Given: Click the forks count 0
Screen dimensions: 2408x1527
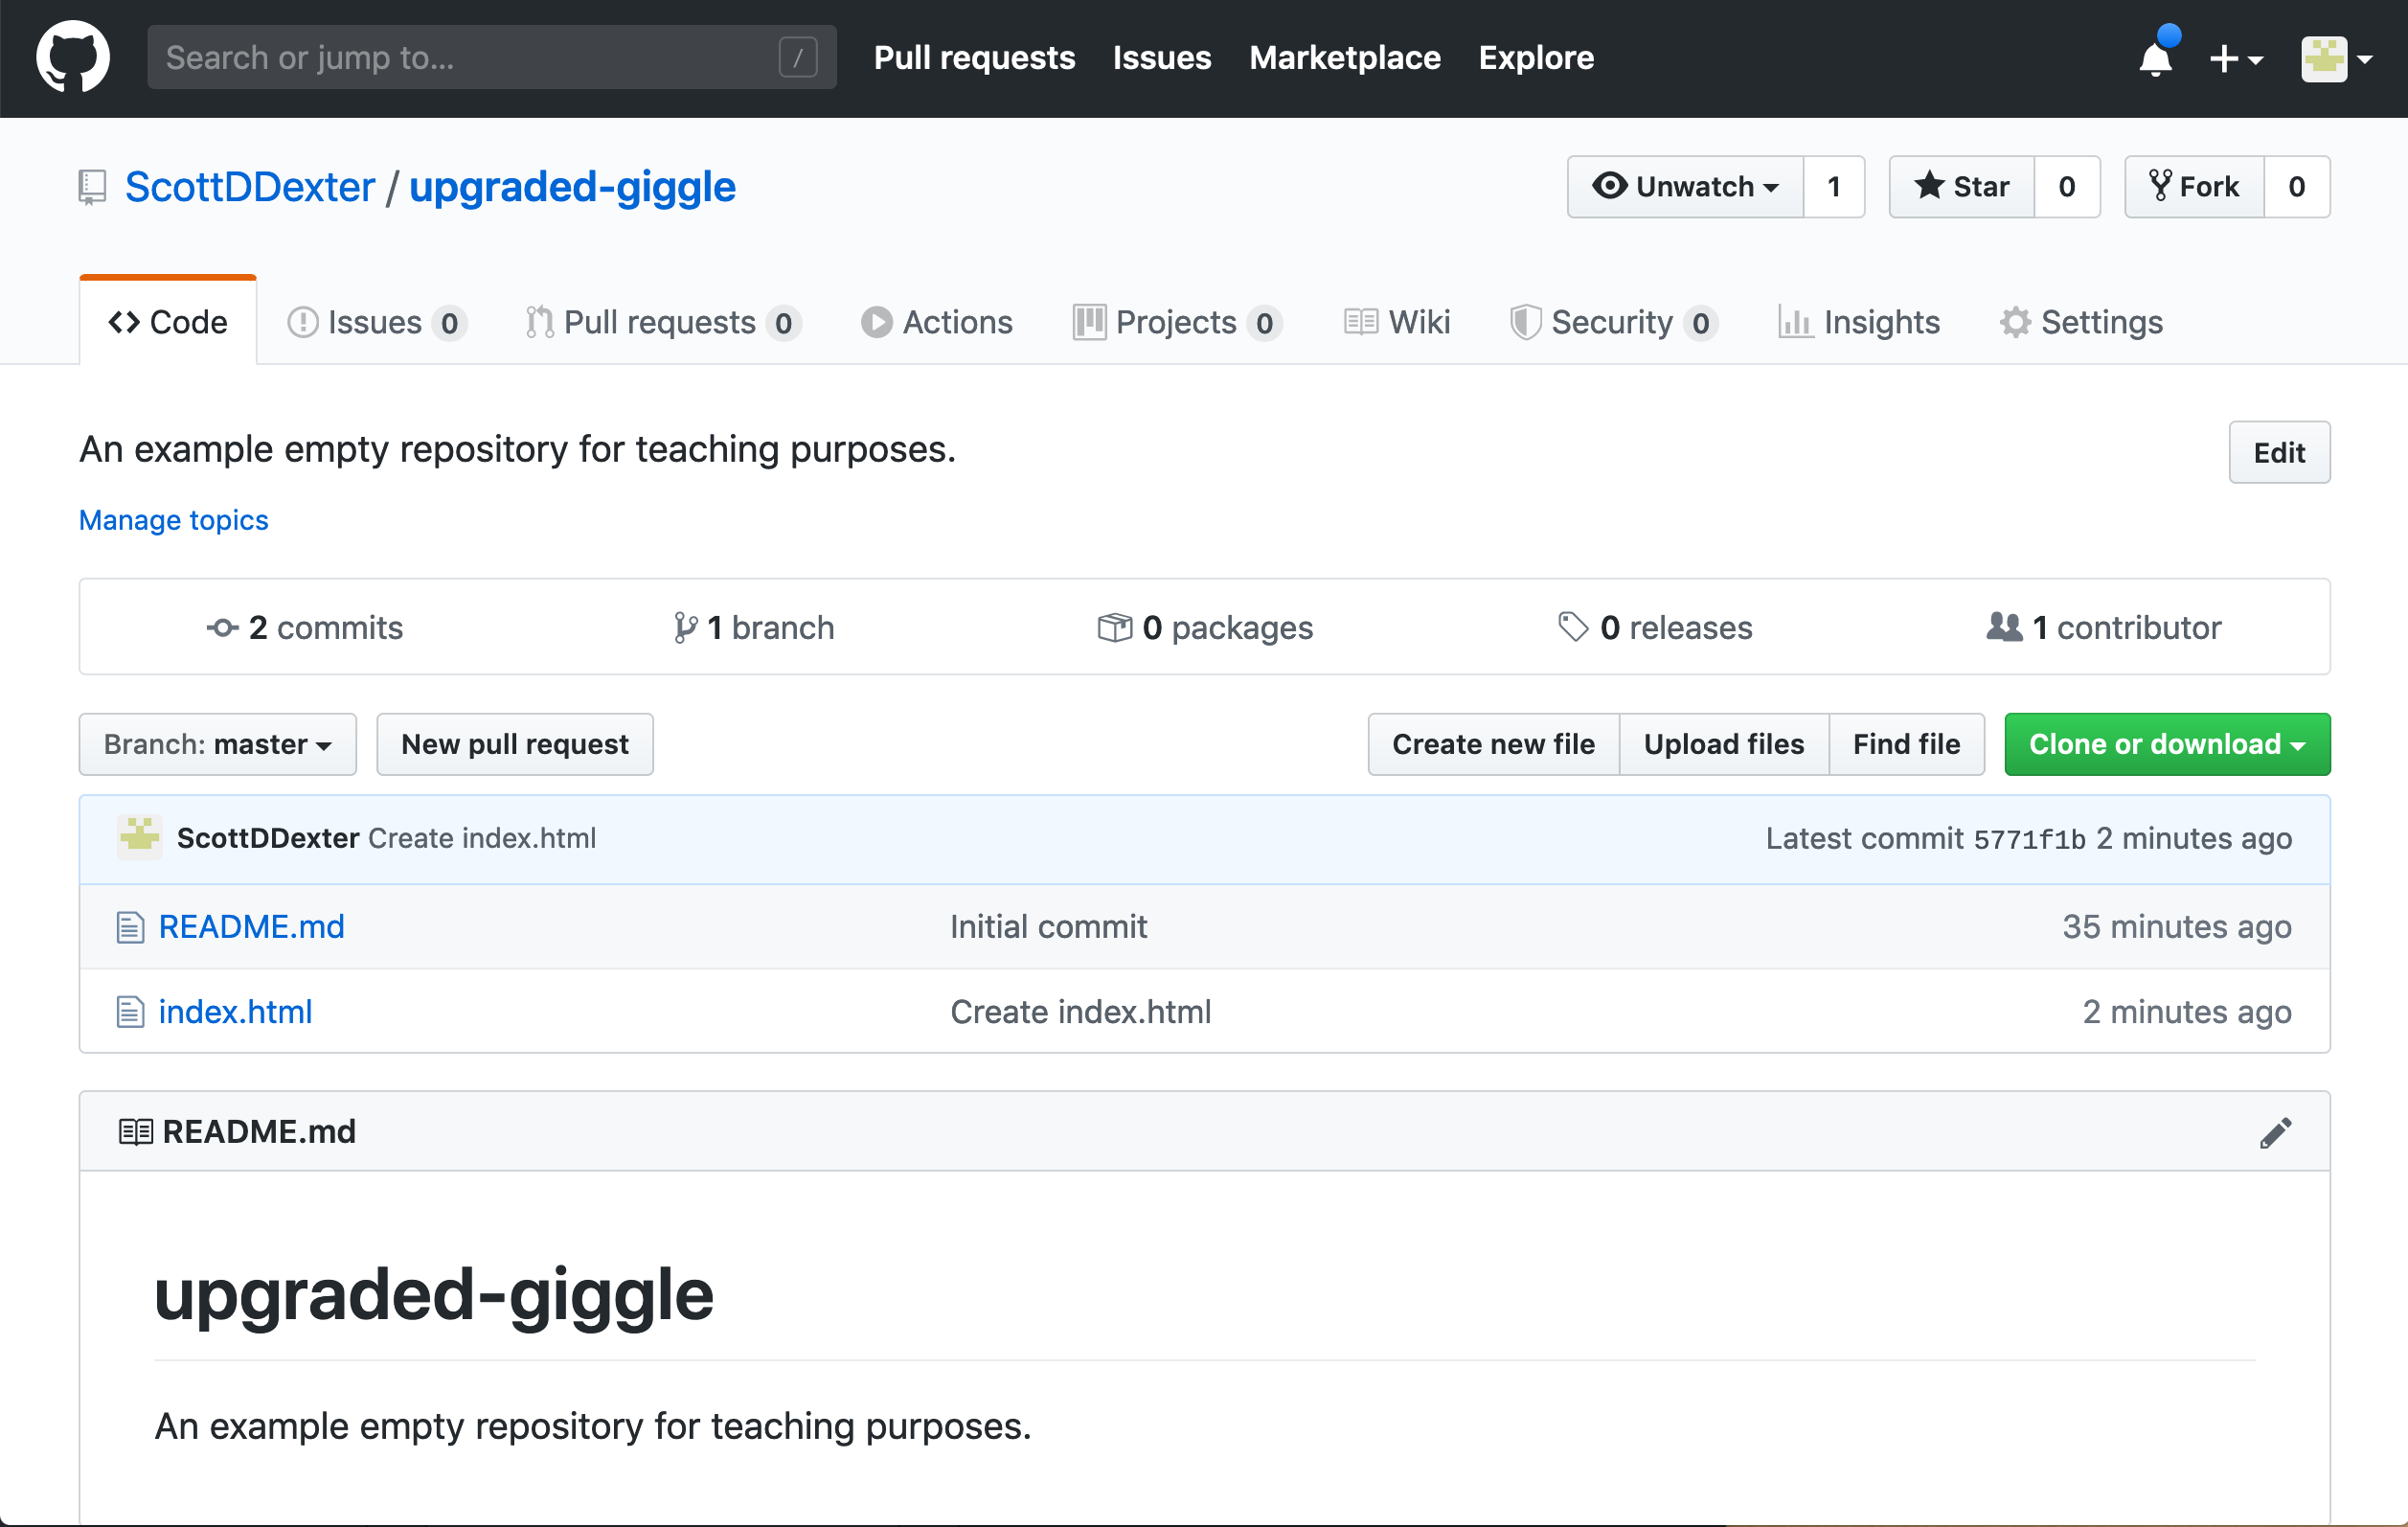Looking at the screenshot, I should (x=2296, y=187).
